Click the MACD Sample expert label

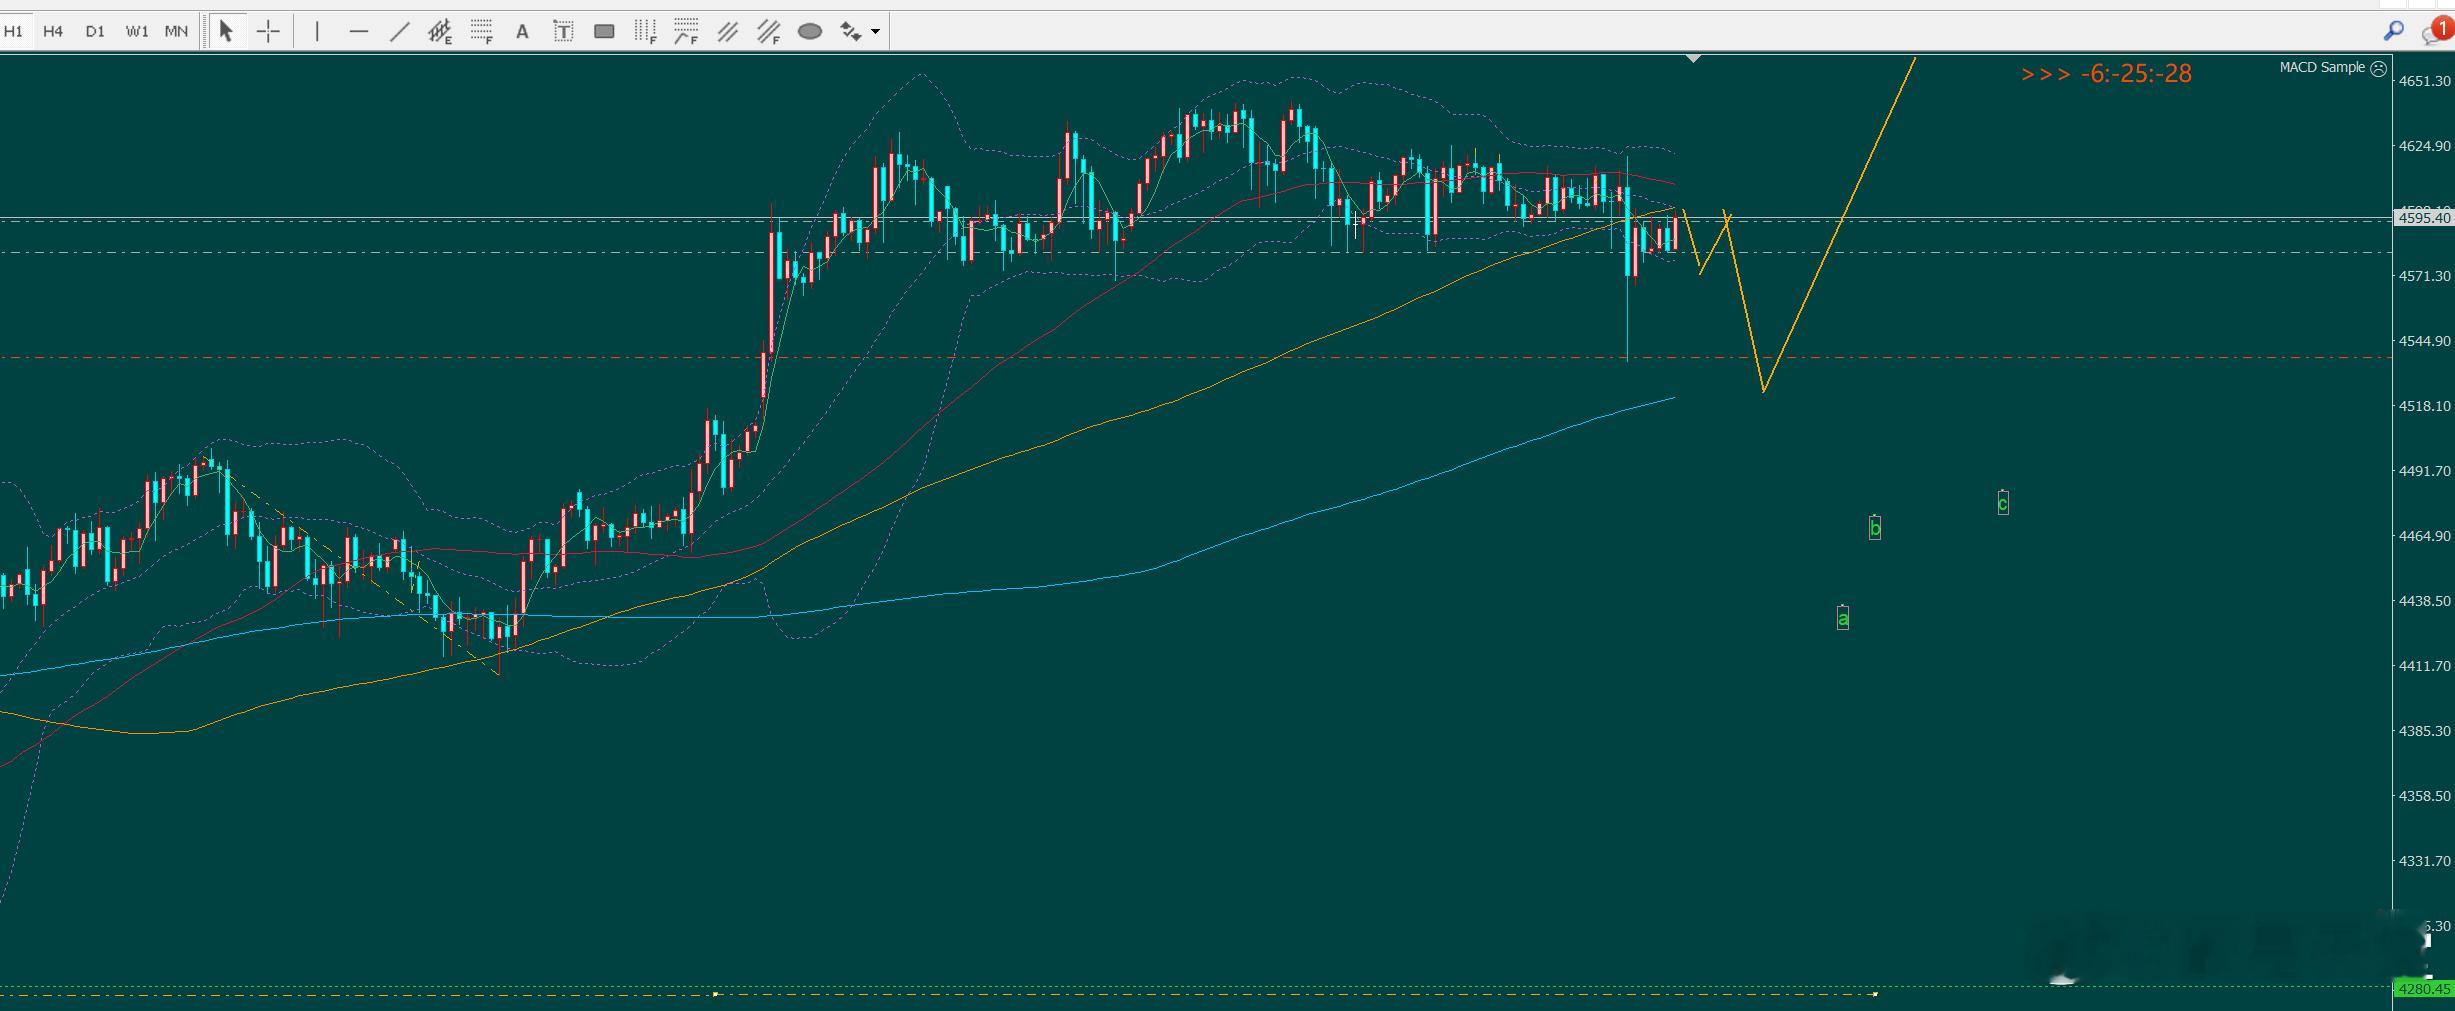tap(2322, 67)
